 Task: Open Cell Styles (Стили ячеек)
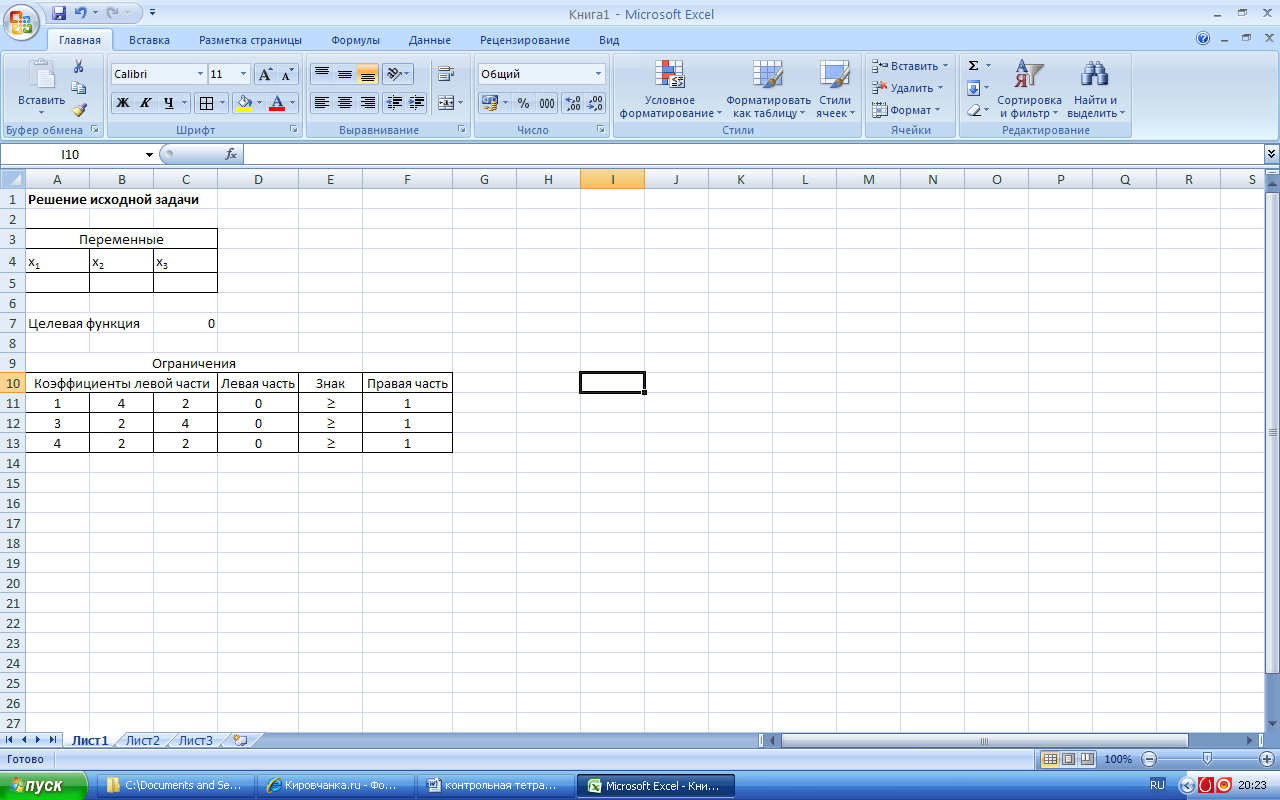point(834,89)
